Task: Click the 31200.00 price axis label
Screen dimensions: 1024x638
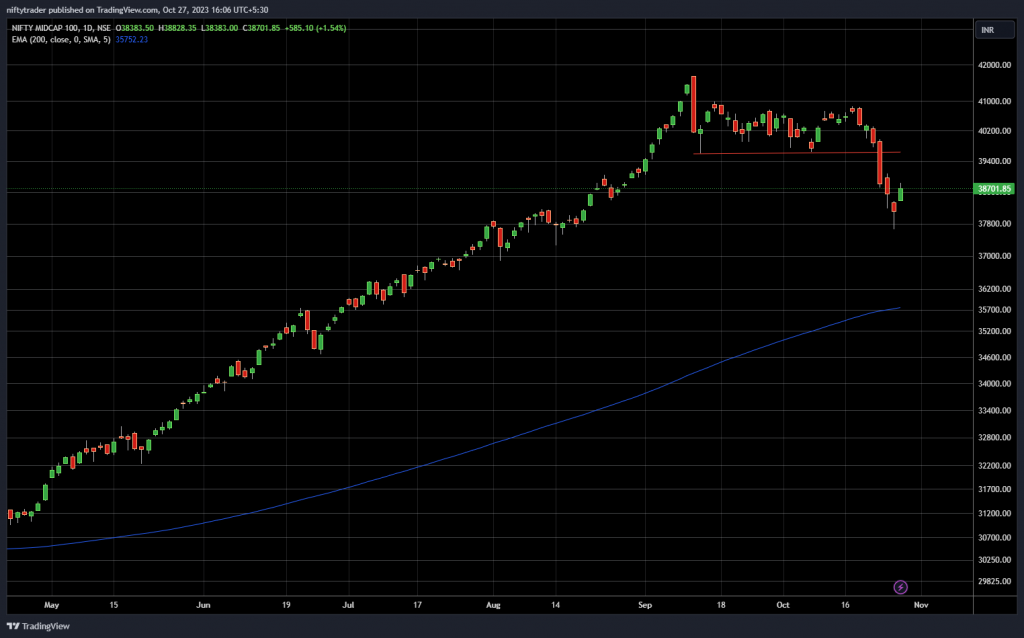Action: coord(995,513)
